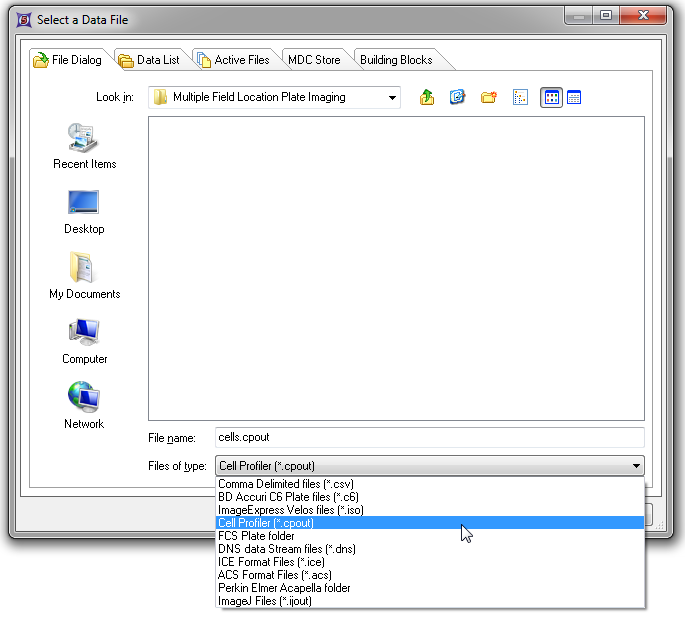685x619 pixels.
Task: Switch to list view icon
Action: pyautogui.click(x=520, y=97)
